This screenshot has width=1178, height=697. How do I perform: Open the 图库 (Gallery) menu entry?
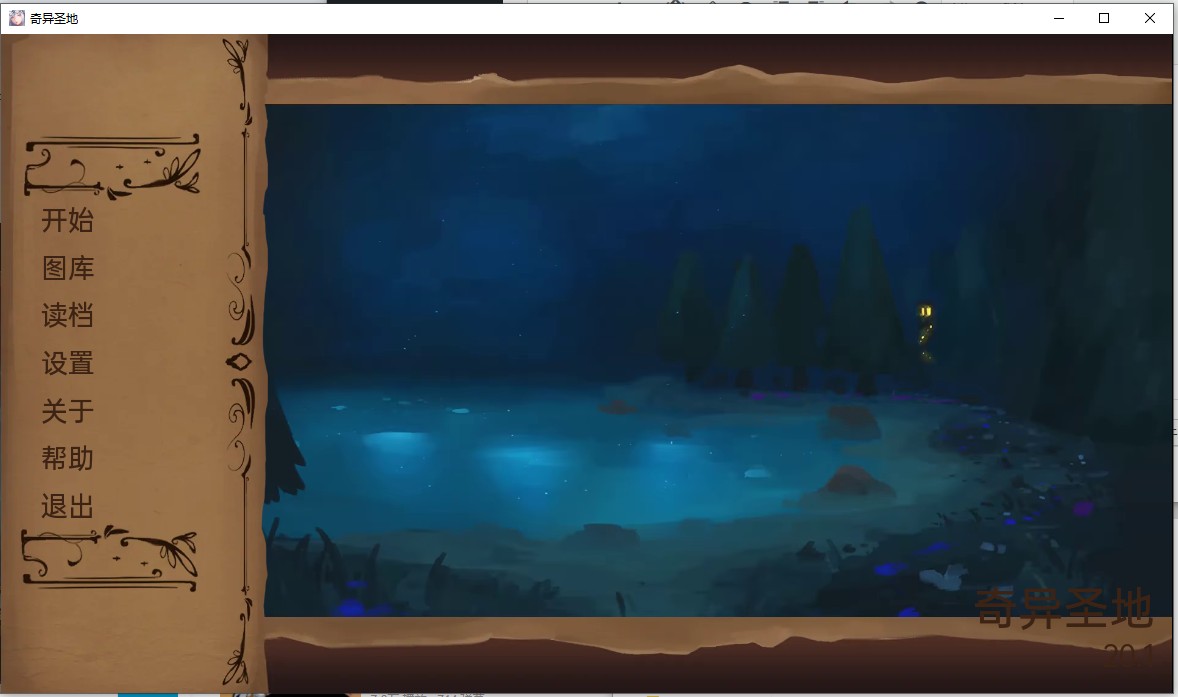pyautogui.click(x=68, y=268)
